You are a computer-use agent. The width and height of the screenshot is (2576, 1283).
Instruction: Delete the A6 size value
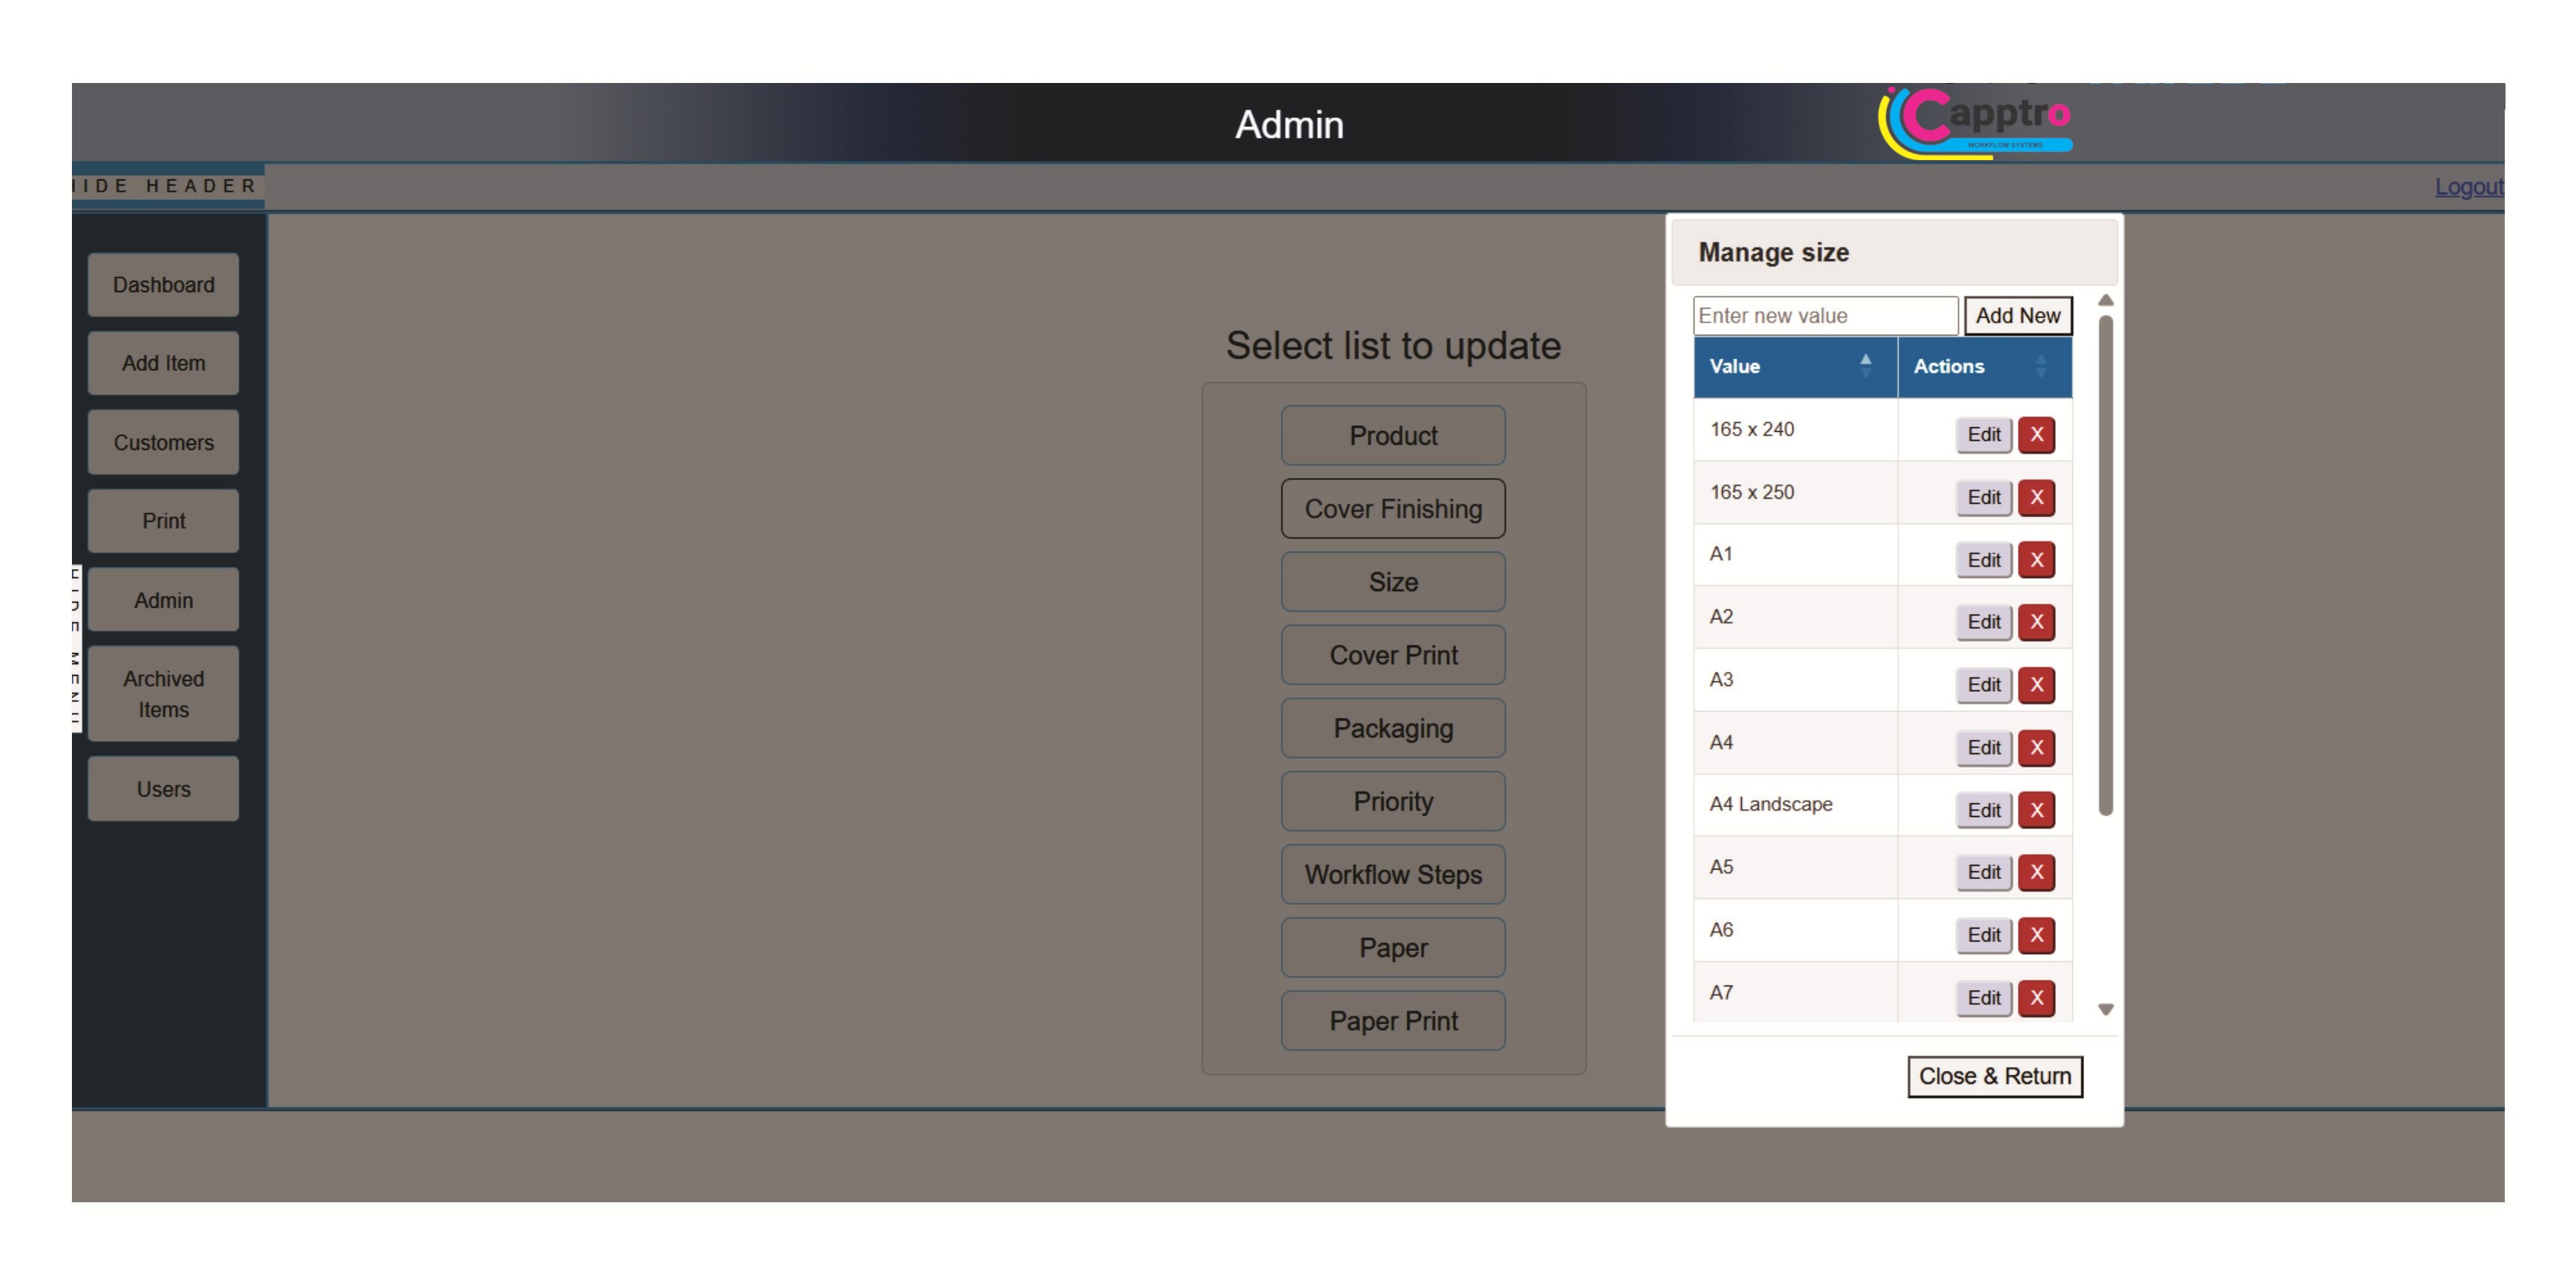tap(2037, 935)
